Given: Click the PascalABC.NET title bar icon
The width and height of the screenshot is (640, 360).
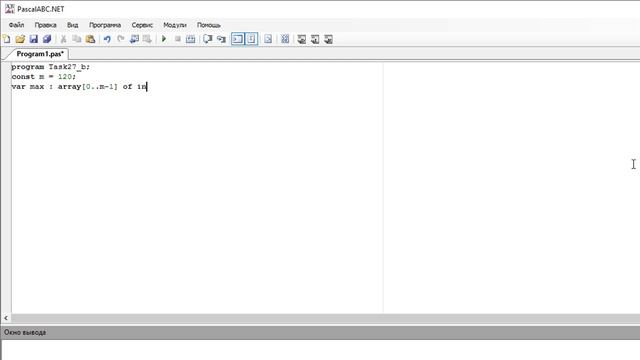Looking at the screenshot, I should pos(10,9).
